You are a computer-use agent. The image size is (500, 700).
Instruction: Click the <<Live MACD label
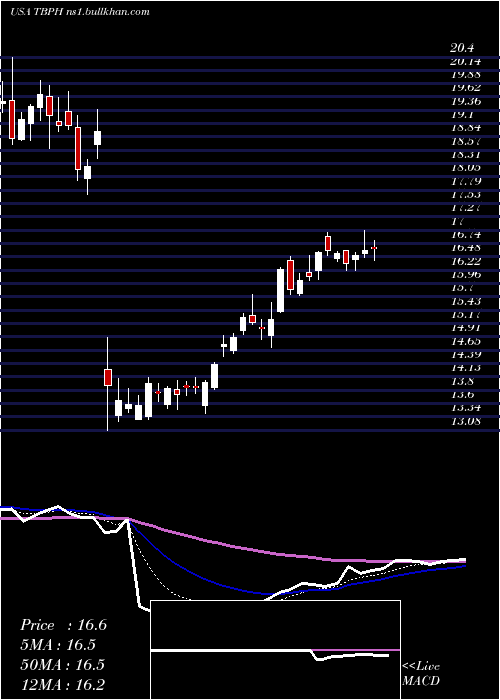tap(421, 673)
